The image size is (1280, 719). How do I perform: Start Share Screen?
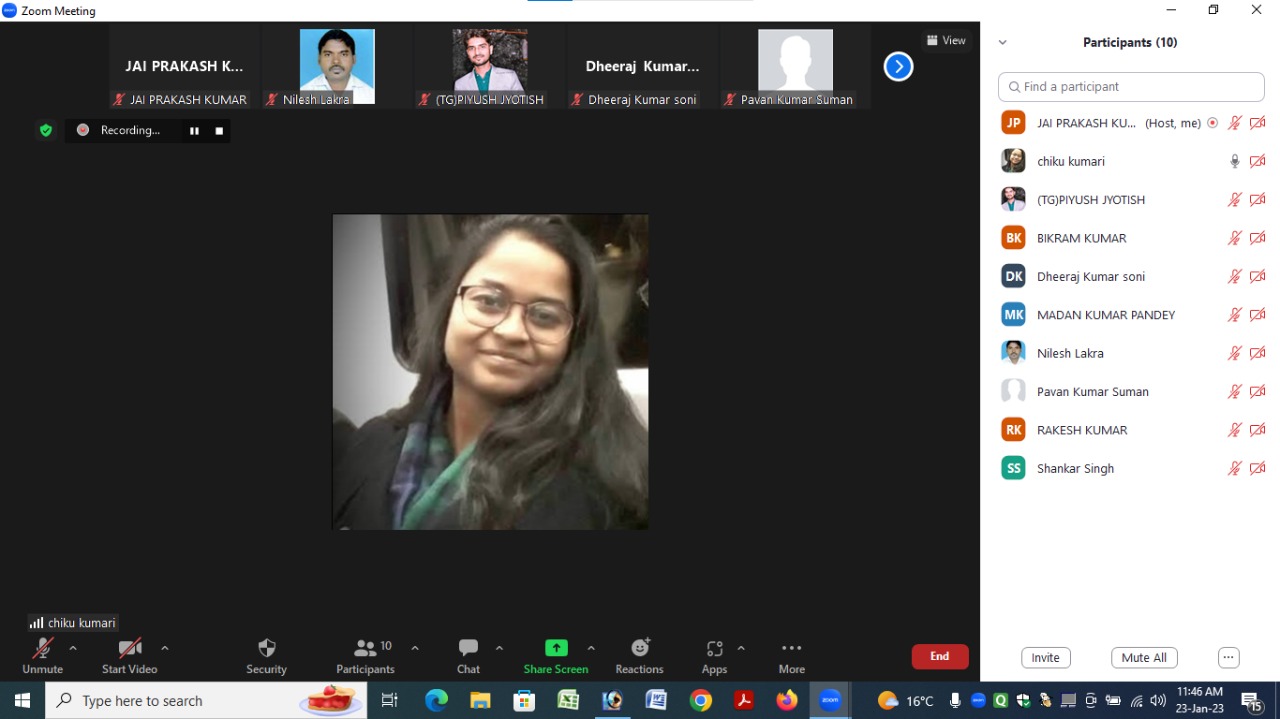tap(556, 656)
